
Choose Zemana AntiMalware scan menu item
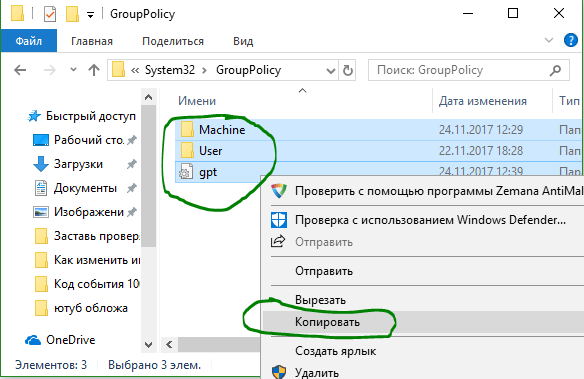click(x=423, y=191)
